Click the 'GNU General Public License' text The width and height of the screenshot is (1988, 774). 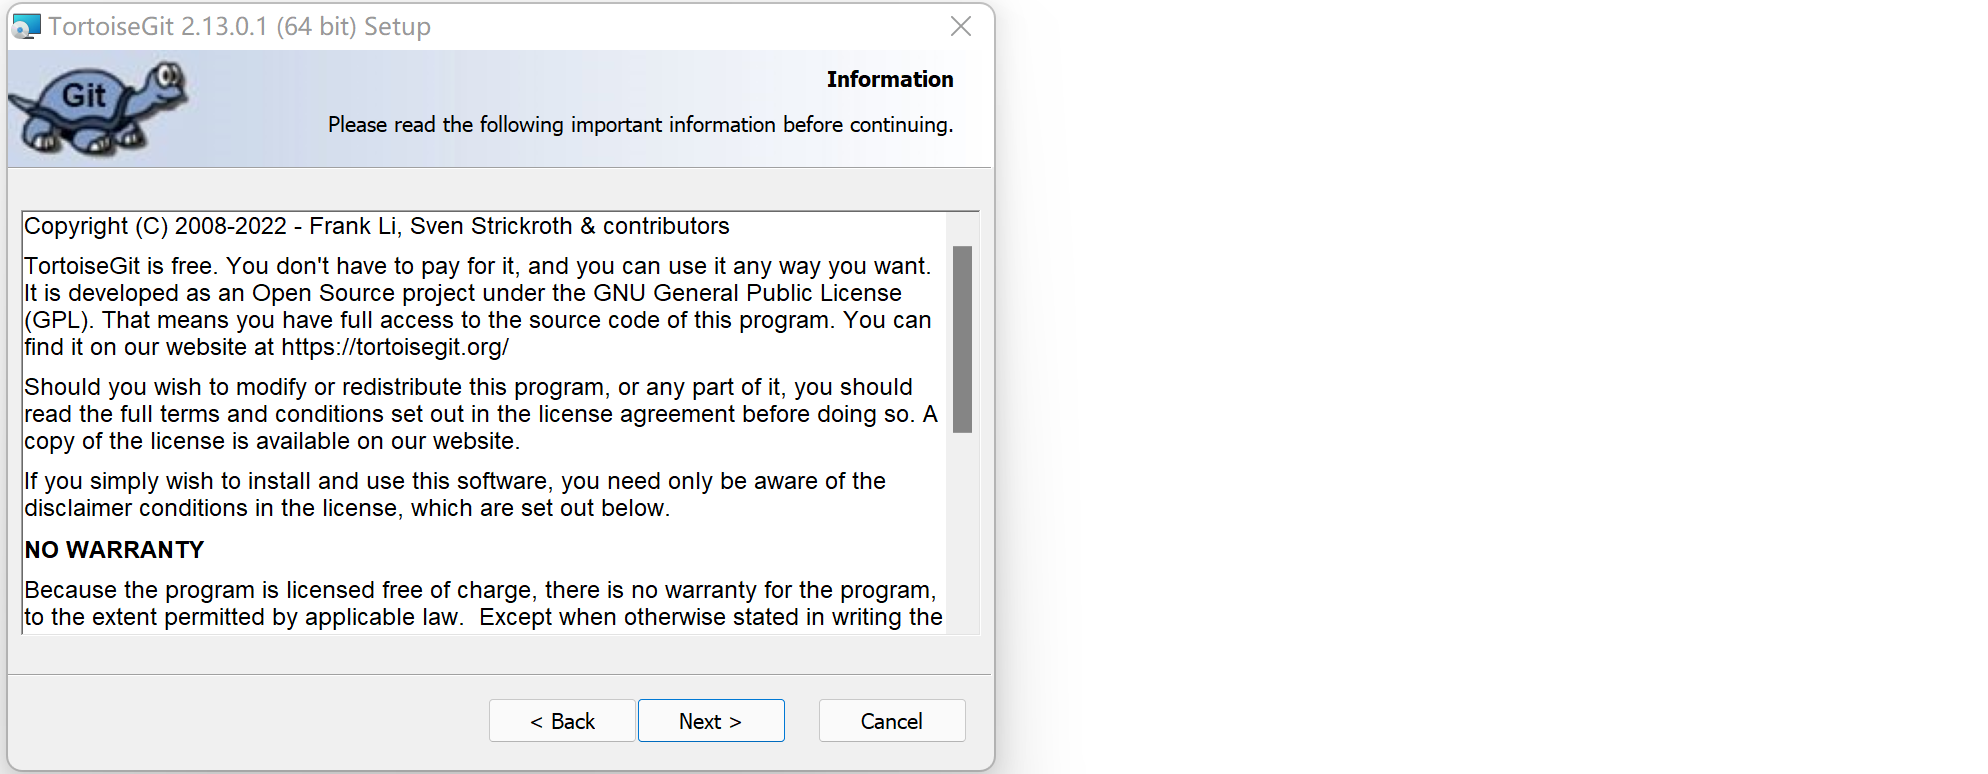[x=747, y=293]
